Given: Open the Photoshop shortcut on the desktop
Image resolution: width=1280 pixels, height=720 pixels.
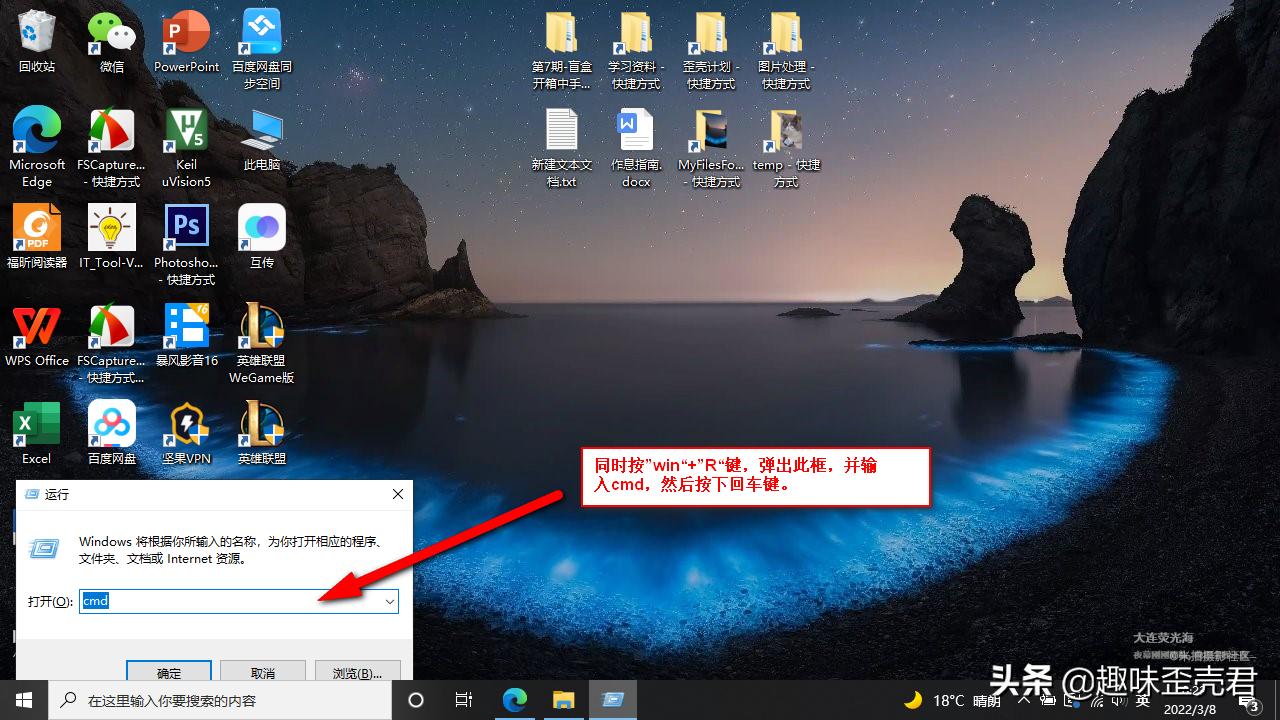Looking at the screenshot, I should click(x=186, y=226).
